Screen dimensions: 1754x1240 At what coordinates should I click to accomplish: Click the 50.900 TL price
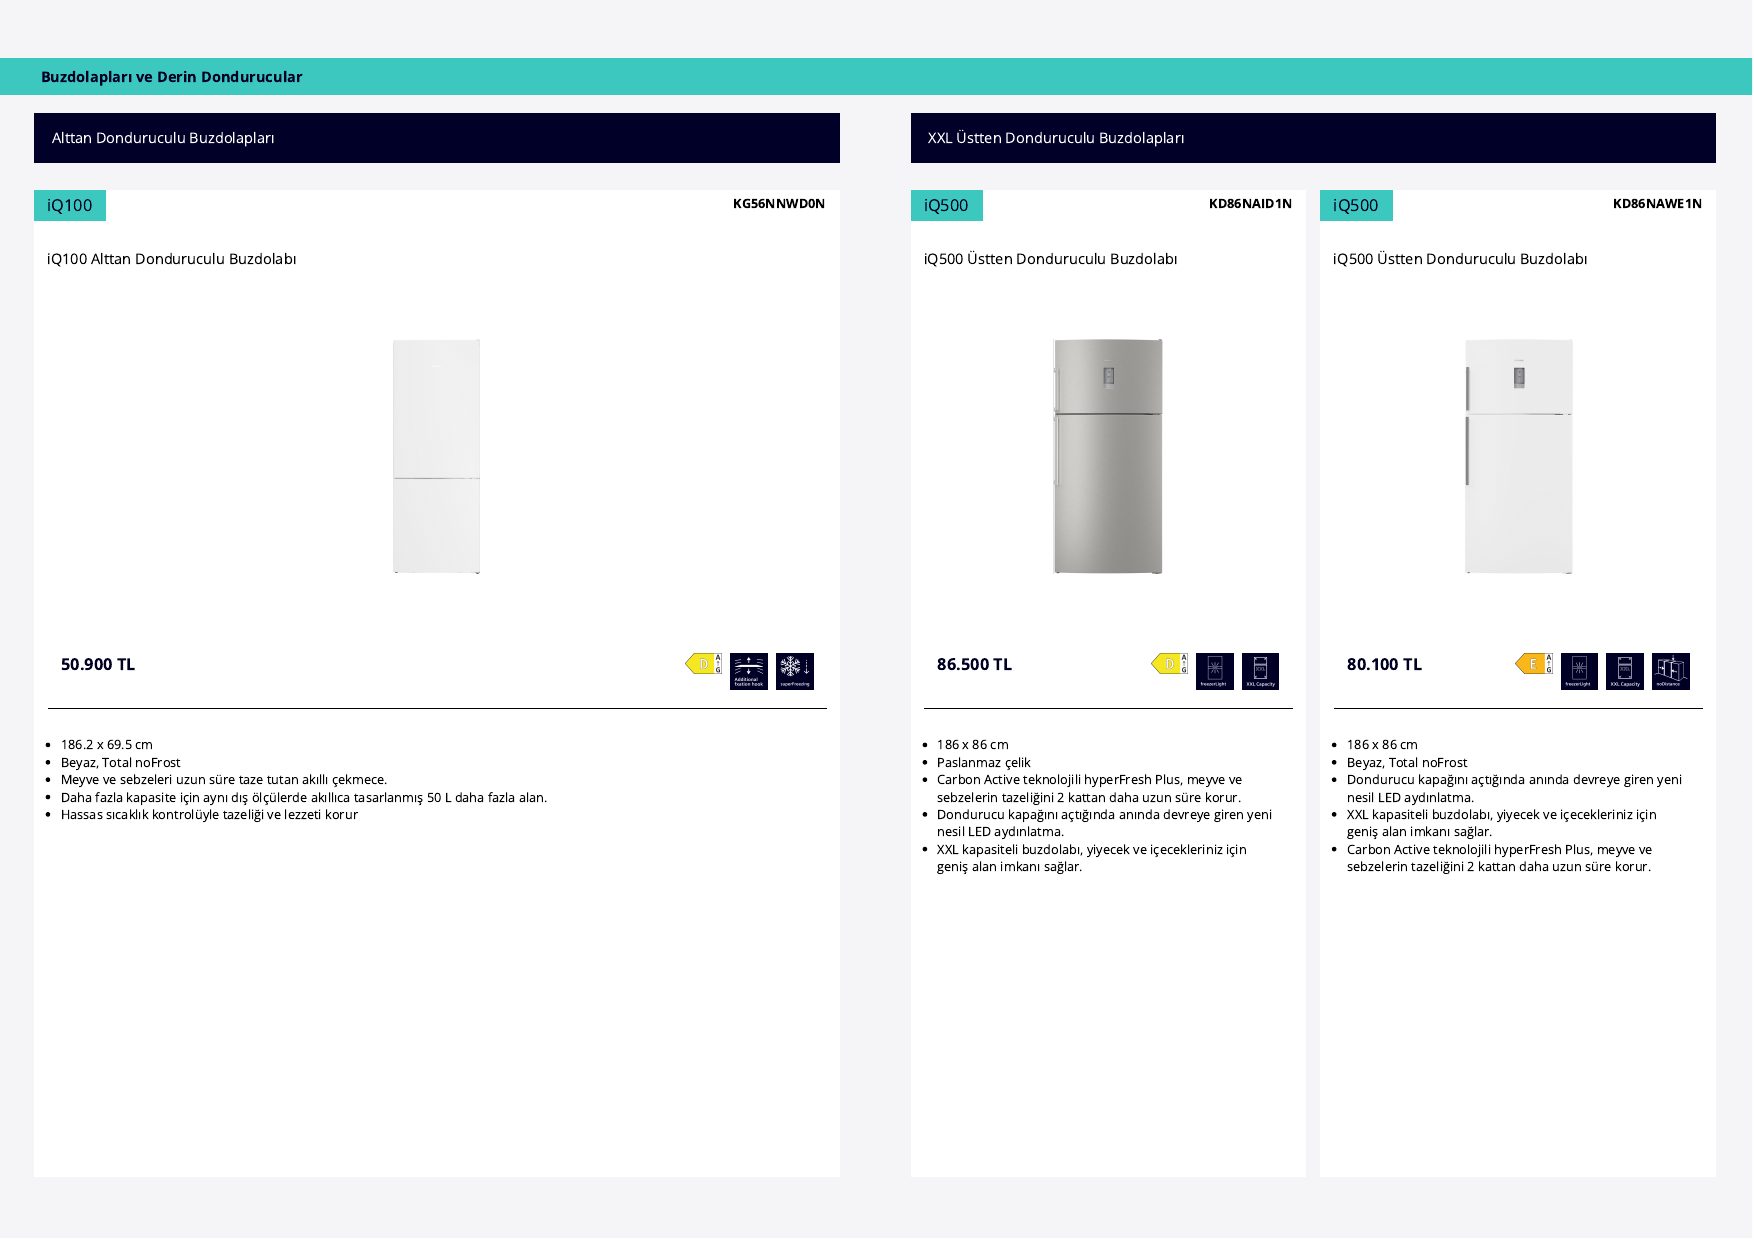pyautogui.click(x=98, y=665)
